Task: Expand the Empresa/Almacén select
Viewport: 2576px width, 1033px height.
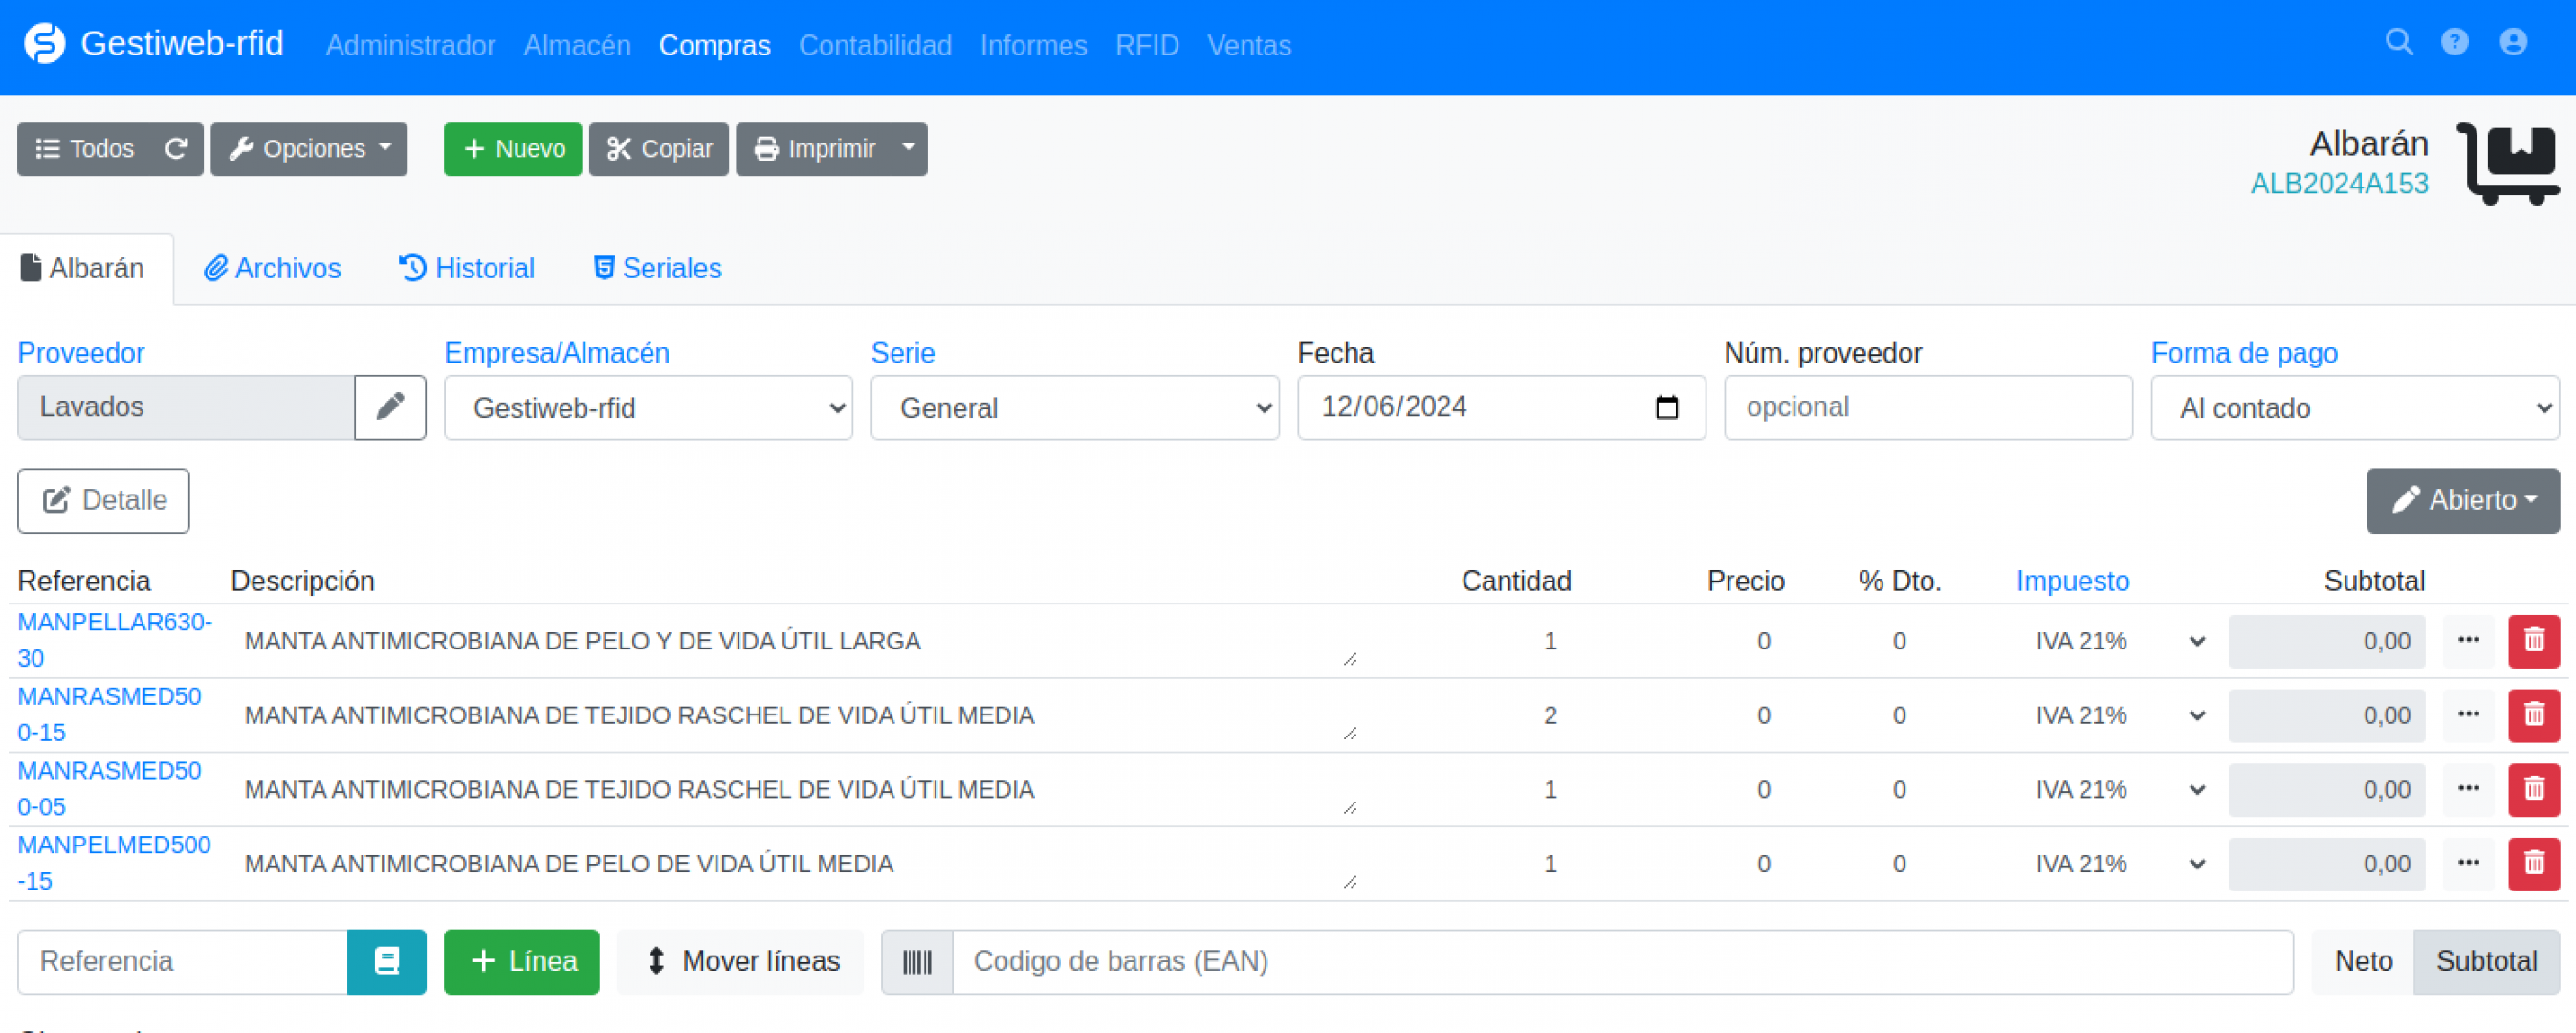Action: (648, 408)
